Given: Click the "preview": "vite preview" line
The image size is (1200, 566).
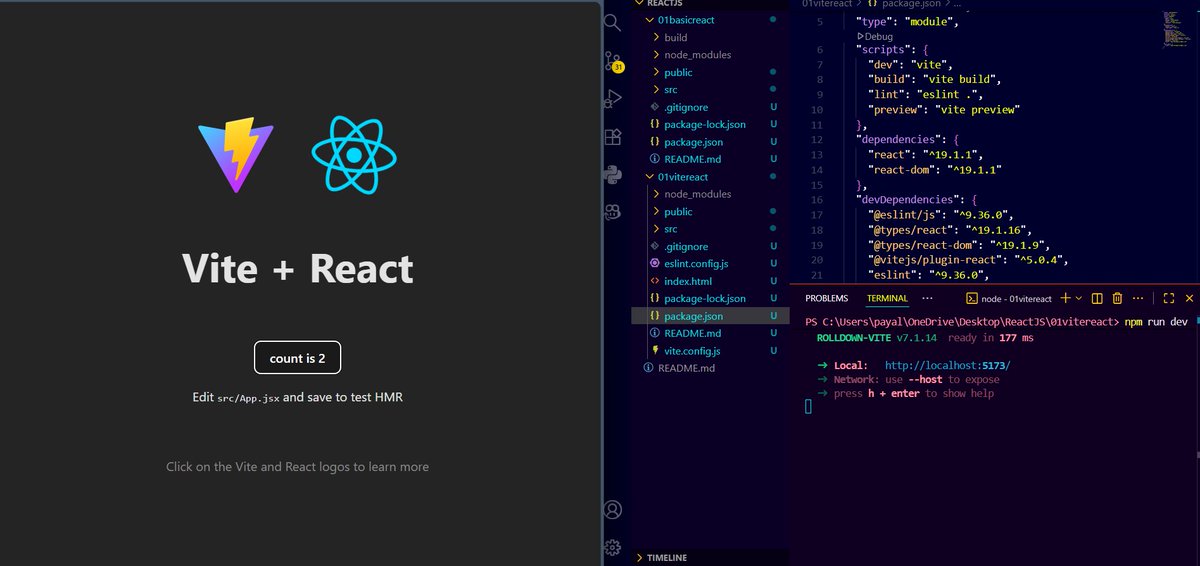Looking at the screenshot, I should coord(944,109).
